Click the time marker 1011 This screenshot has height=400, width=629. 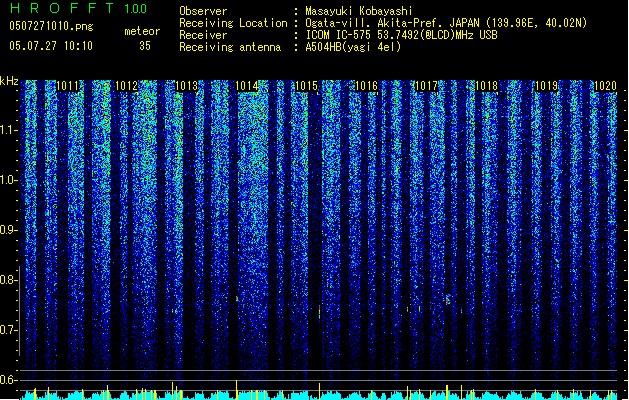click(x=68, y=86)
